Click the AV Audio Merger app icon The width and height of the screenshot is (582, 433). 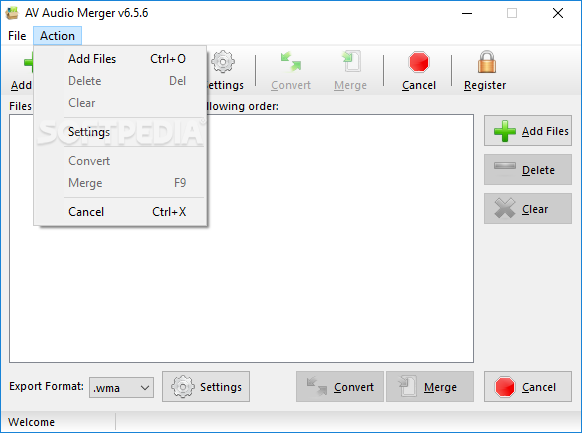12,13
